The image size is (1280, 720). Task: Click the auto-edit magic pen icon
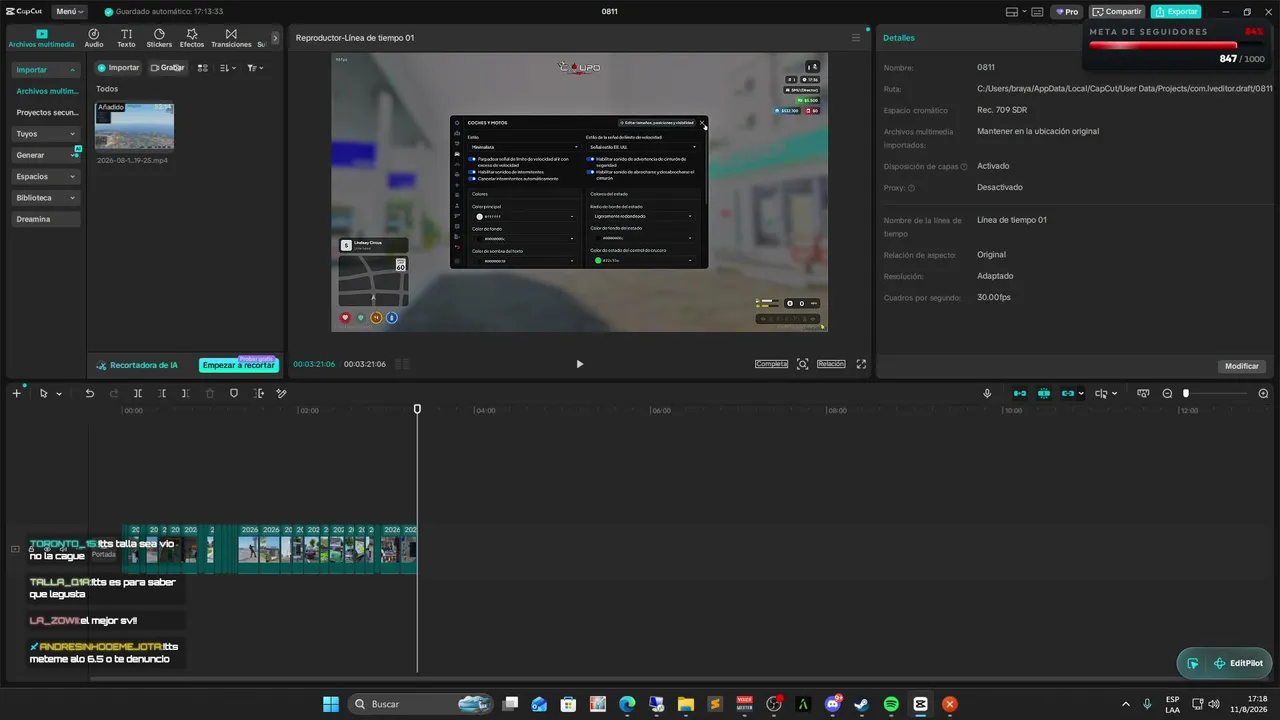pos(281,393)
